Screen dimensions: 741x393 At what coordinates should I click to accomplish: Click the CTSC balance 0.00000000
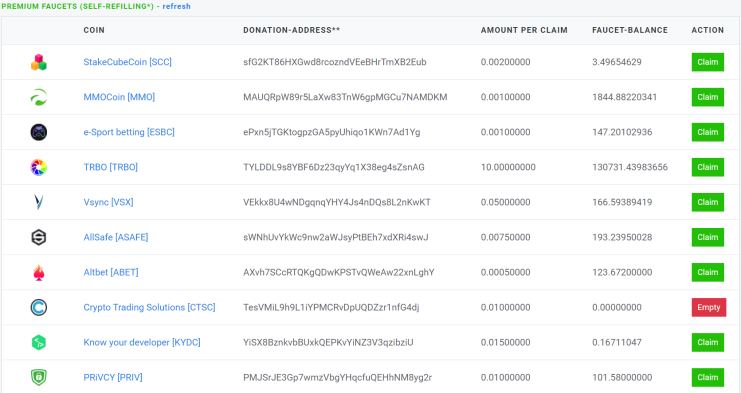(x=617, y=308)
